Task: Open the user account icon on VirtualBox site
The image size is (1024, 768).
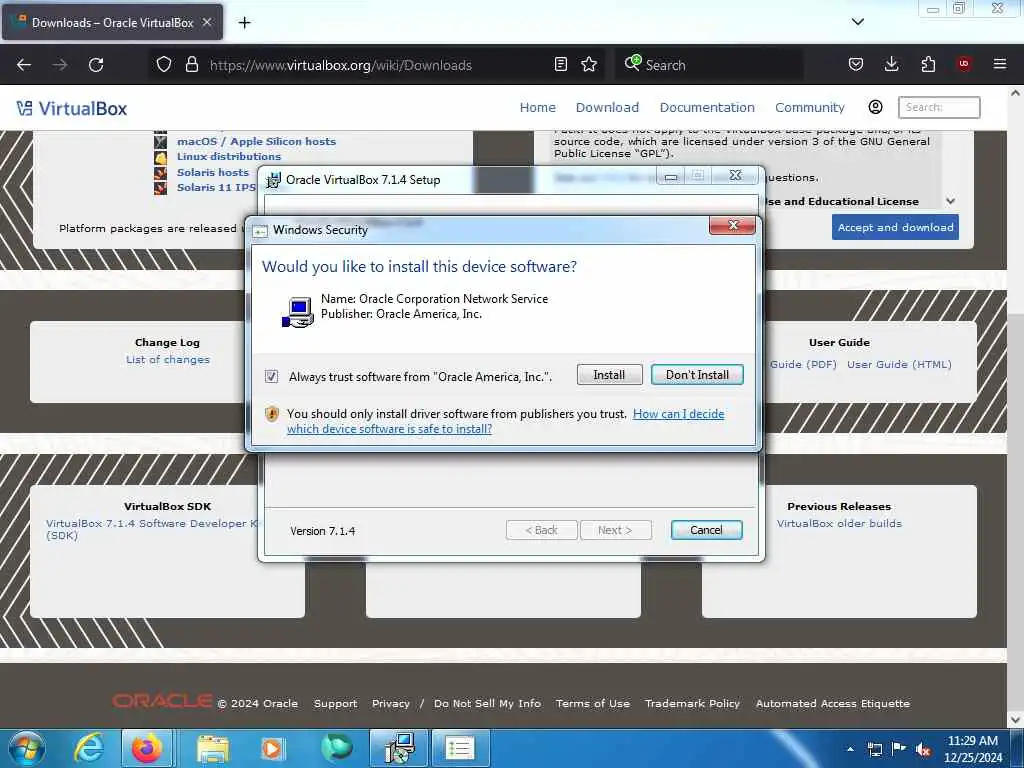Action: coord(875,107)
